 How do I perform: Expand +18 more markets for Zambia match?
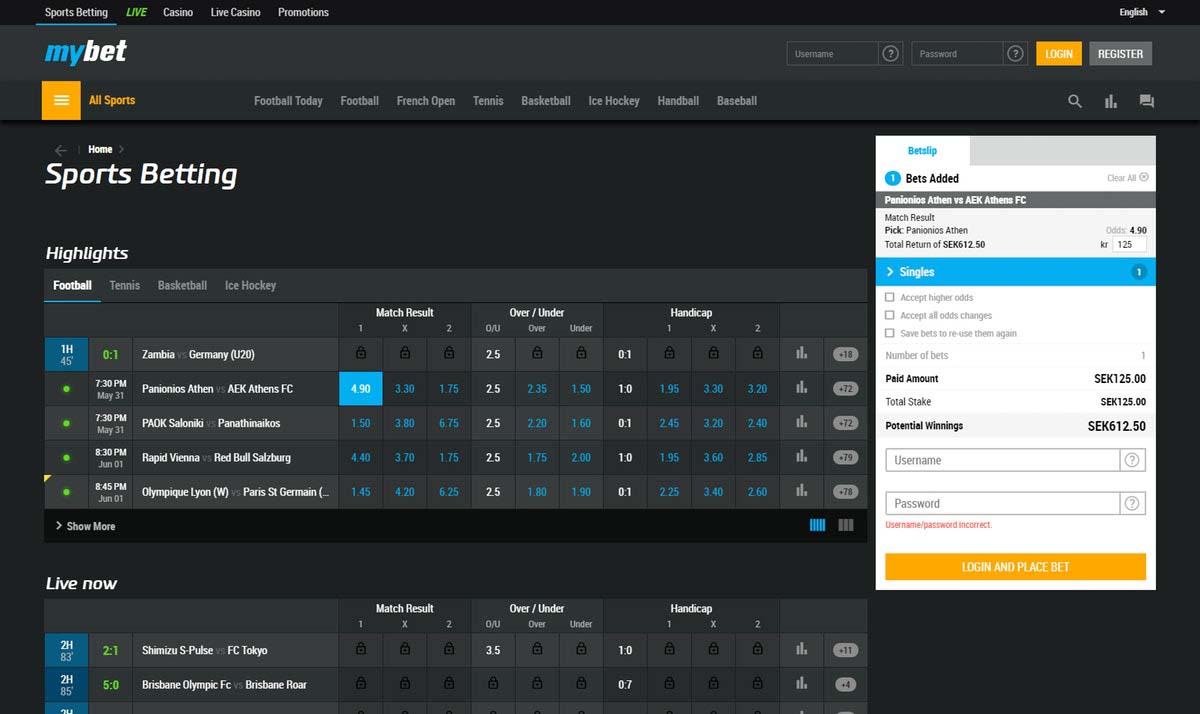[x=846, y=354]
